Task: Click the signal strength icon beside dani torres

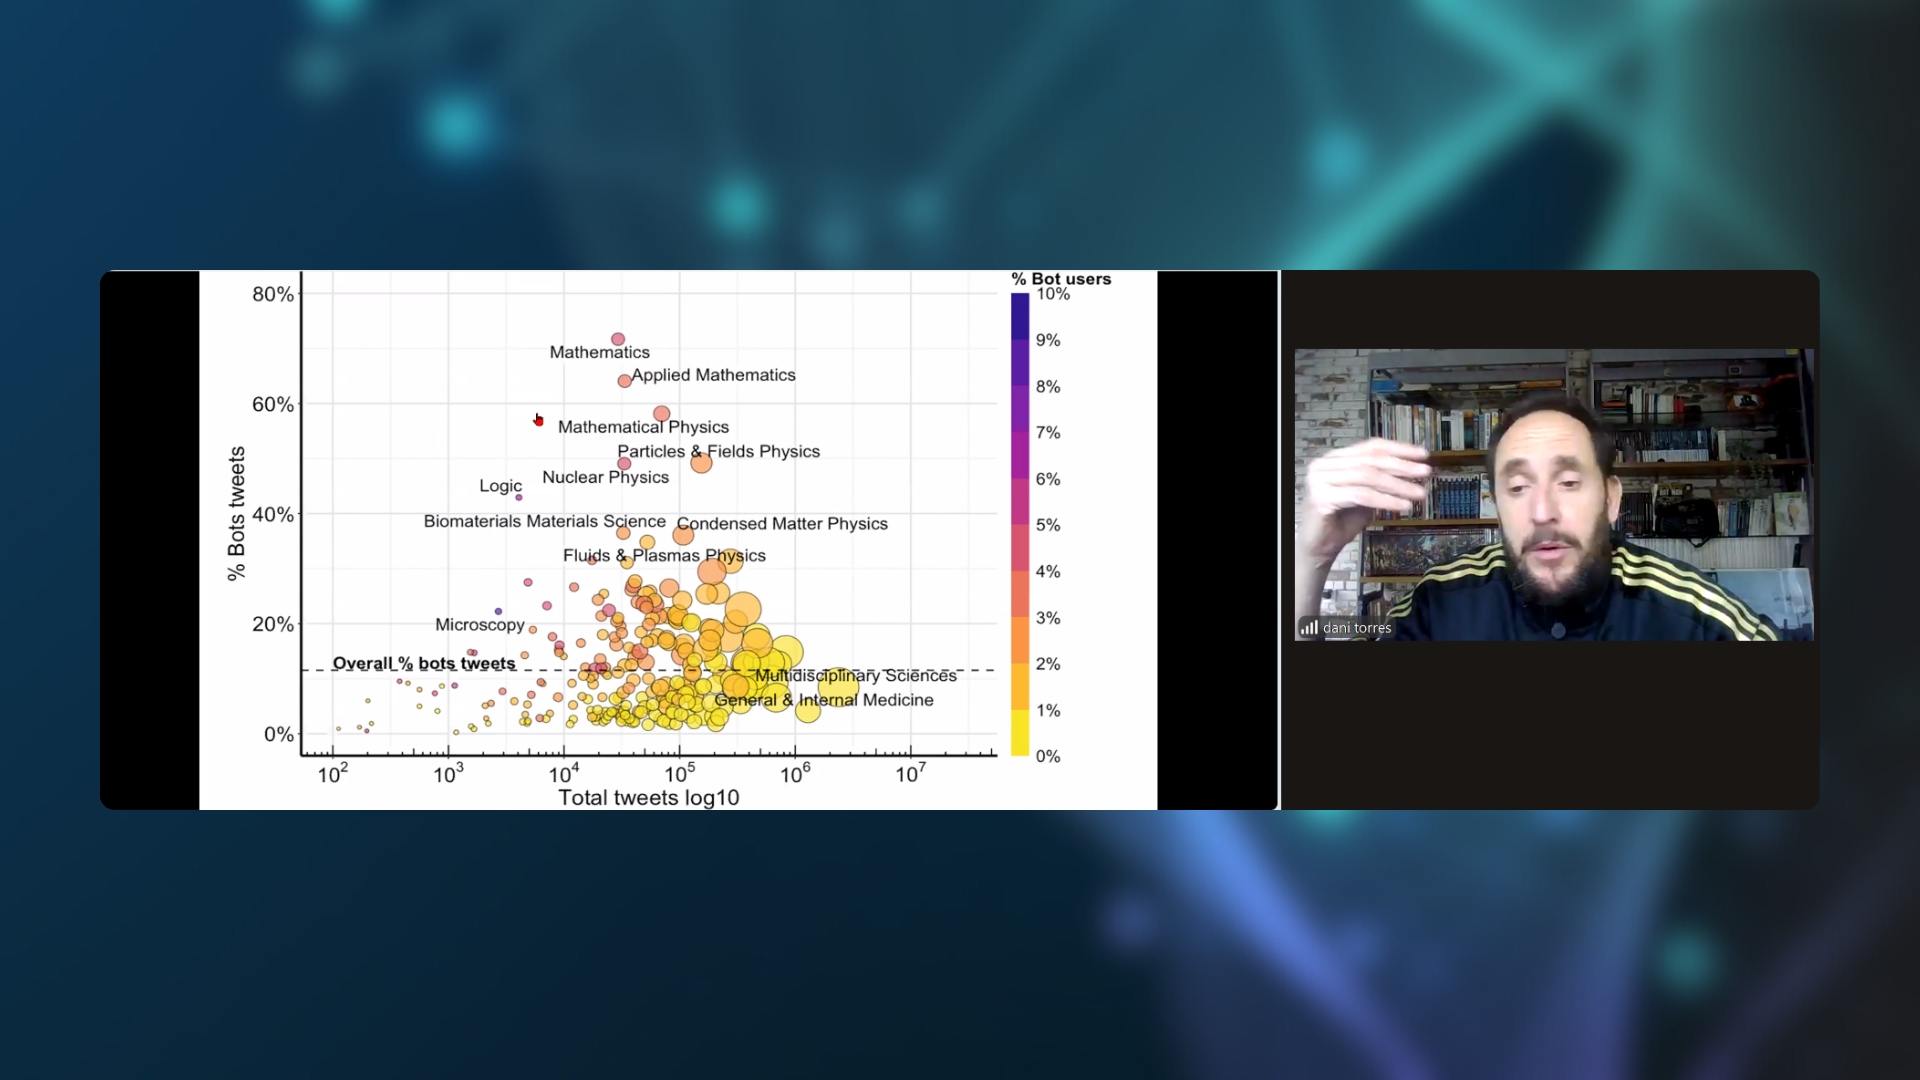Action: point(1308,628)
